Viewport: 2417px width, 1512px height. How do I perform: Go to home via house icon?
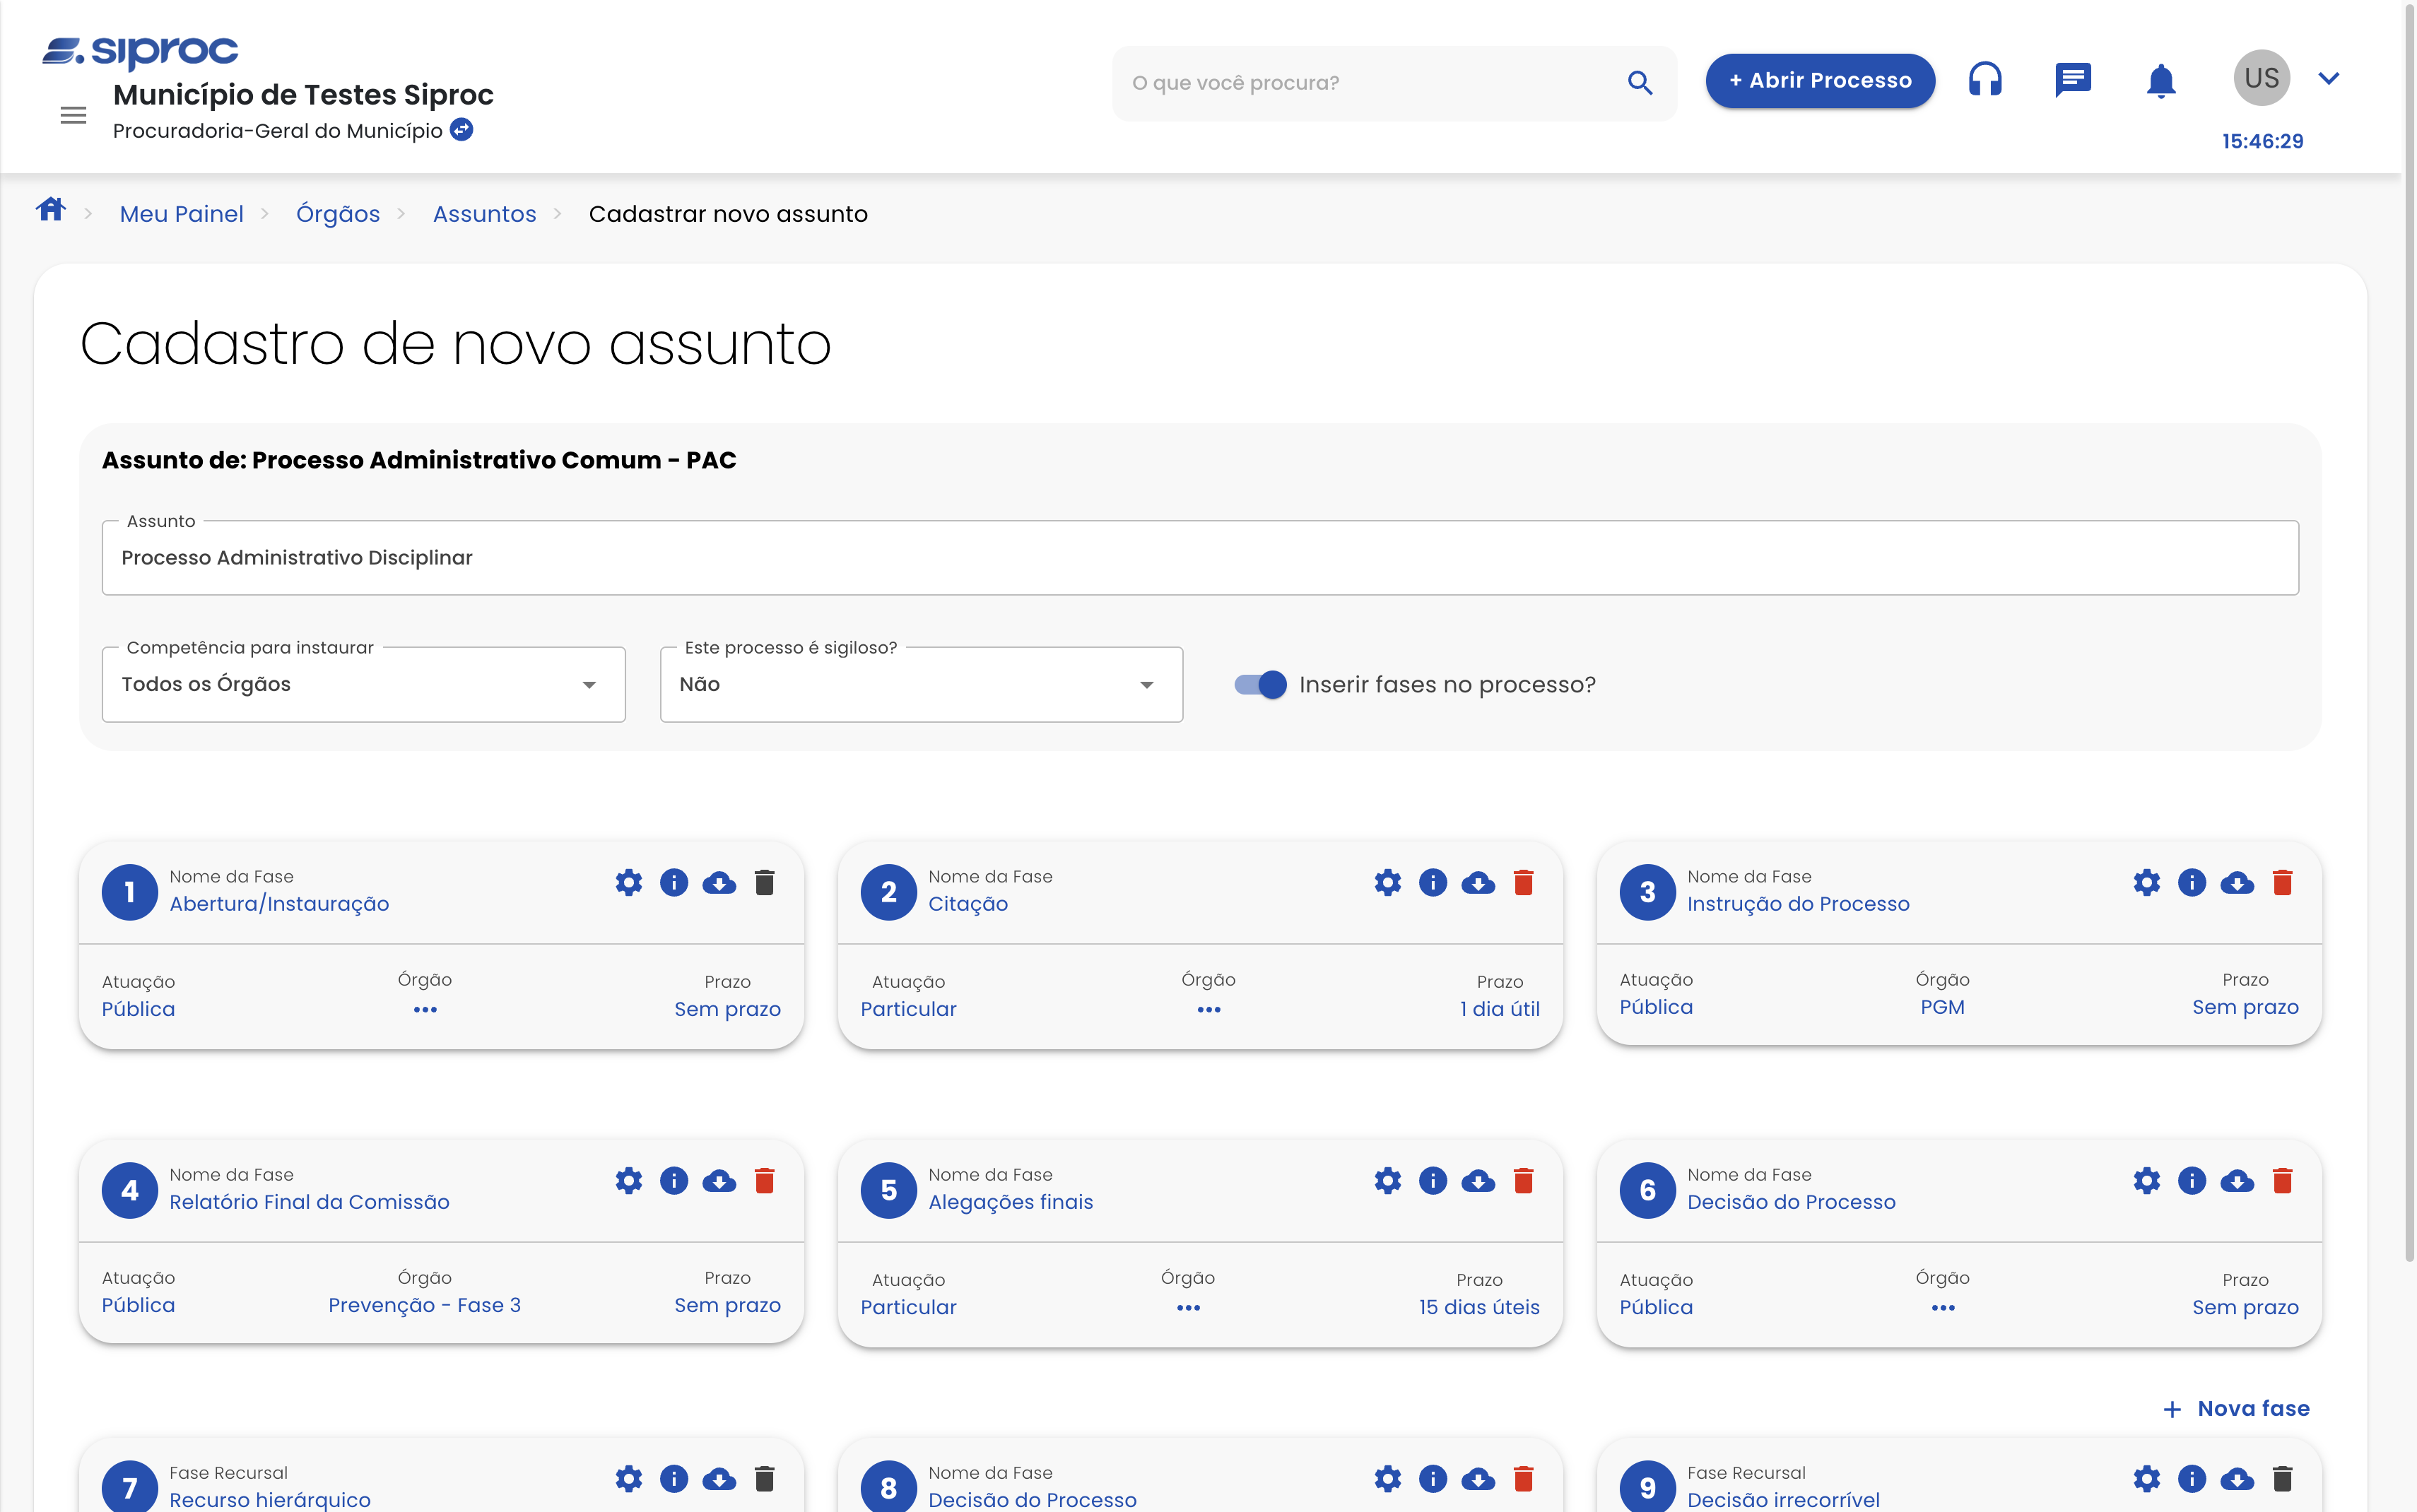coord(51,210)
